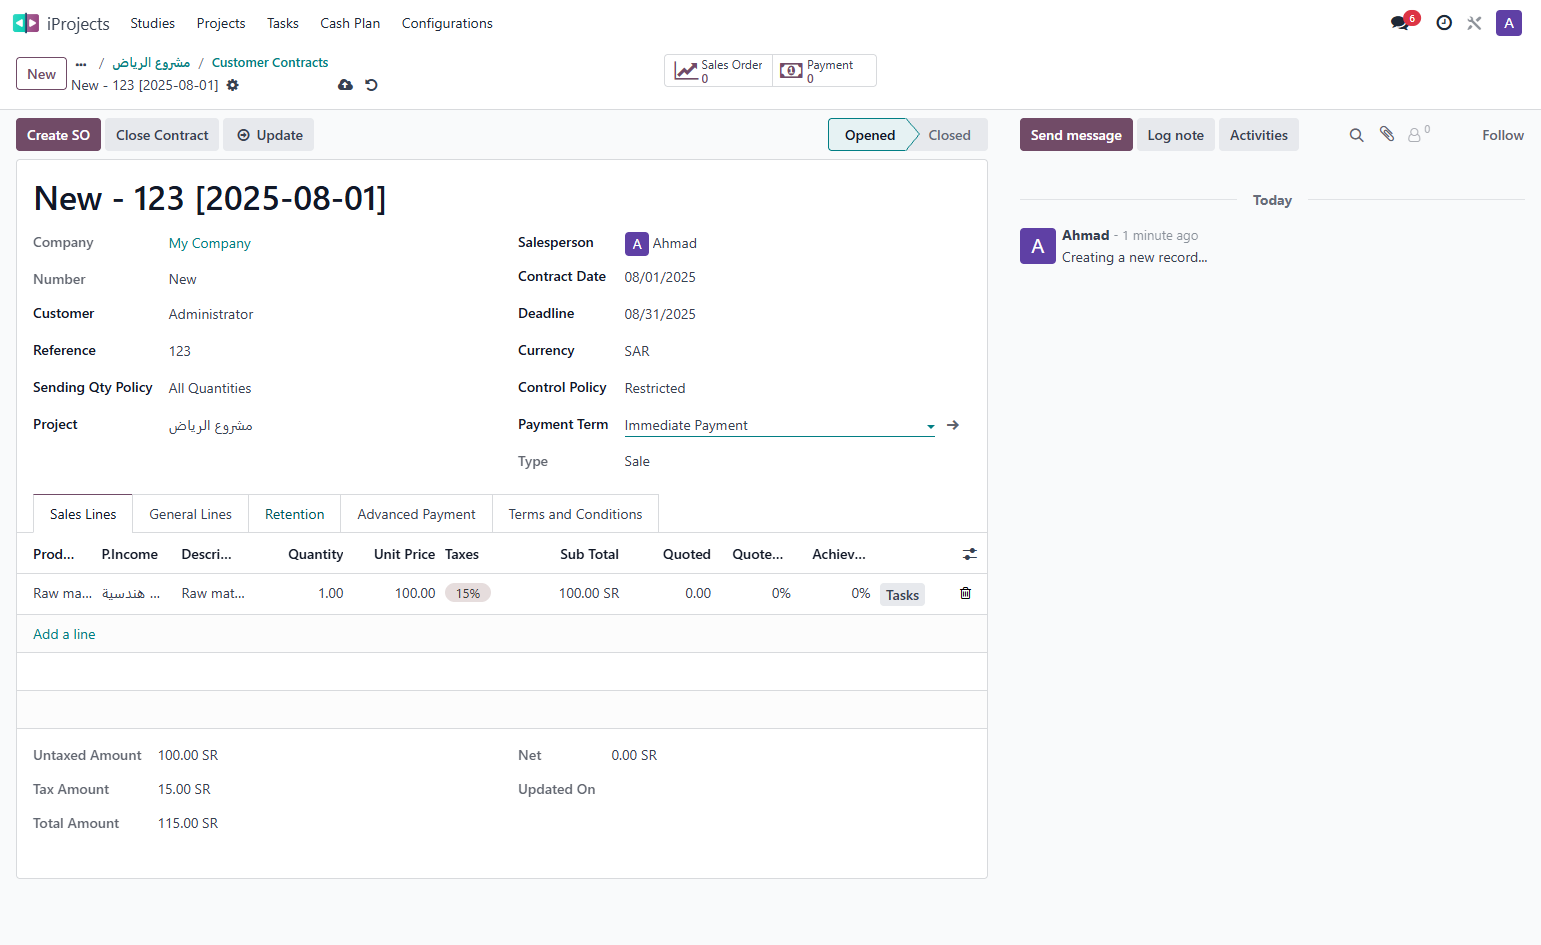Expand the Payment Term dropdown
This screenshot has width=1541, height=945.
click(x=931, y=426)
